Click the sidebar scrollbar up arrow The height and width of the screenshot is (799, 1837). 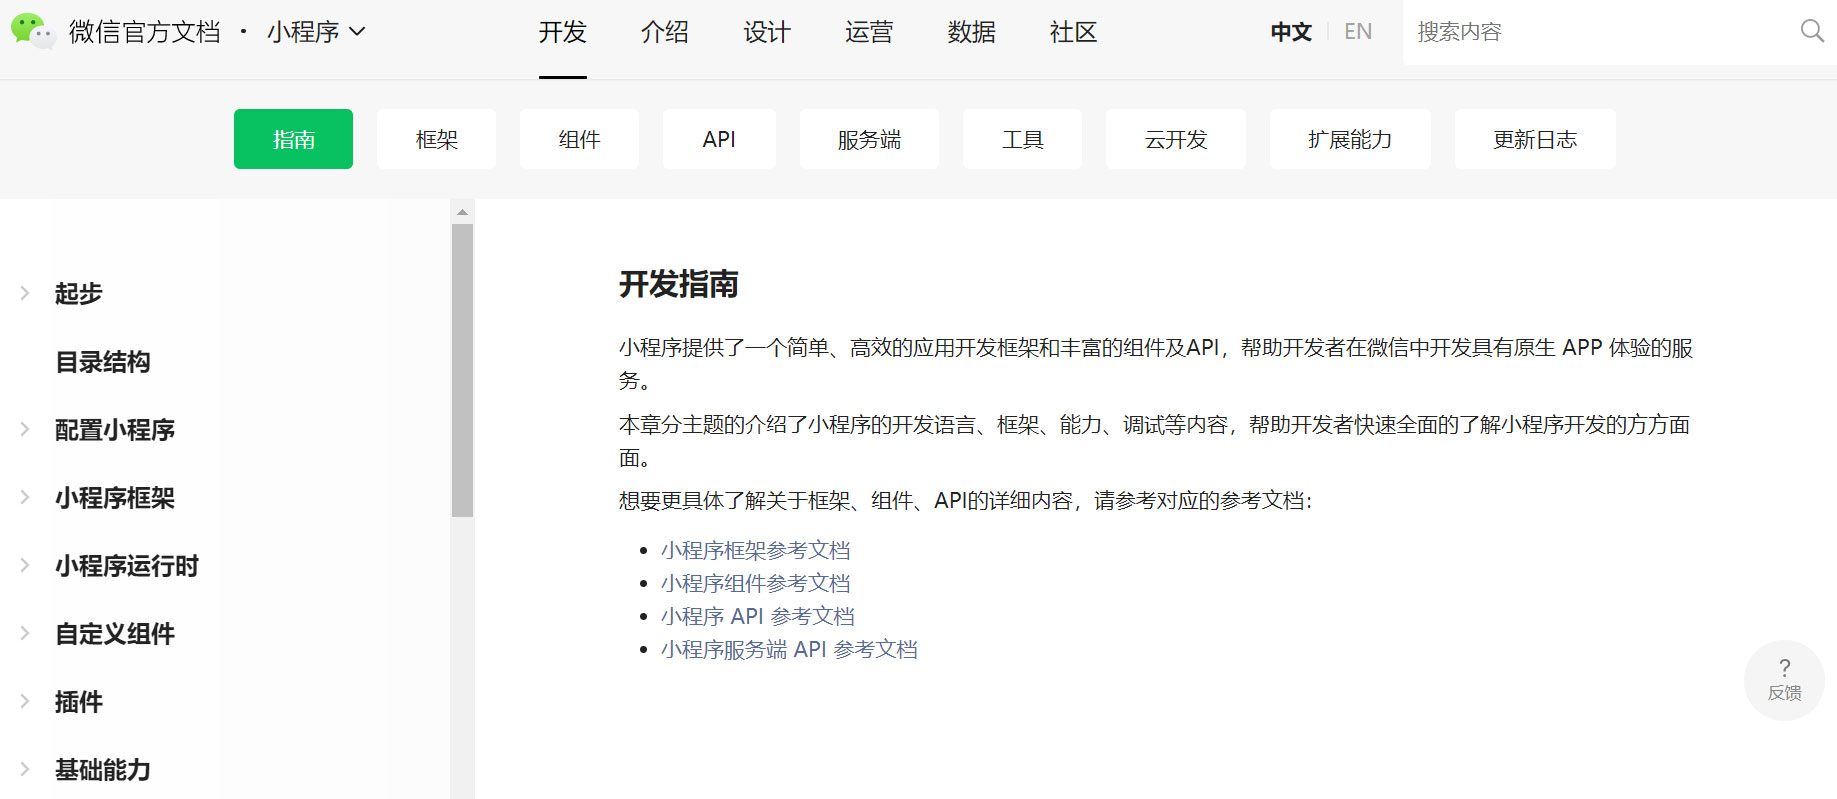click(x=462, y=211)
